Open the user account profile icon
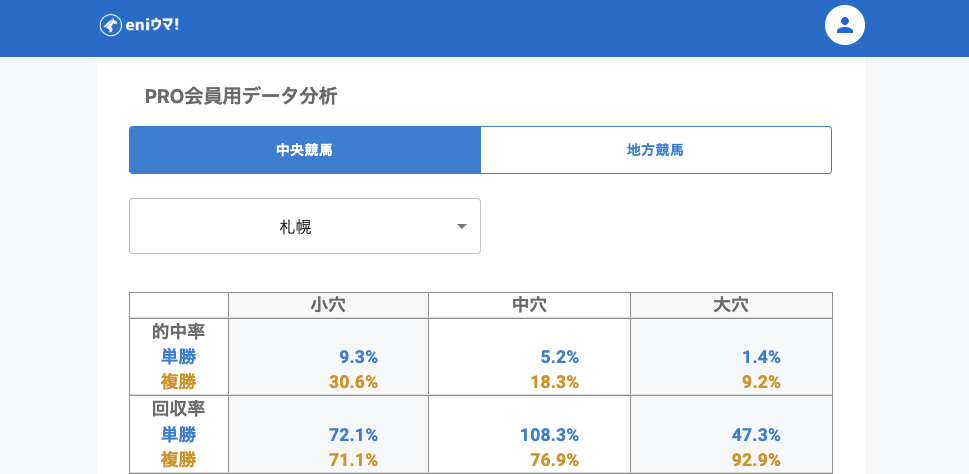Image resolution: width=969 pixels, height=474 pixels. (x=844, y=25)
